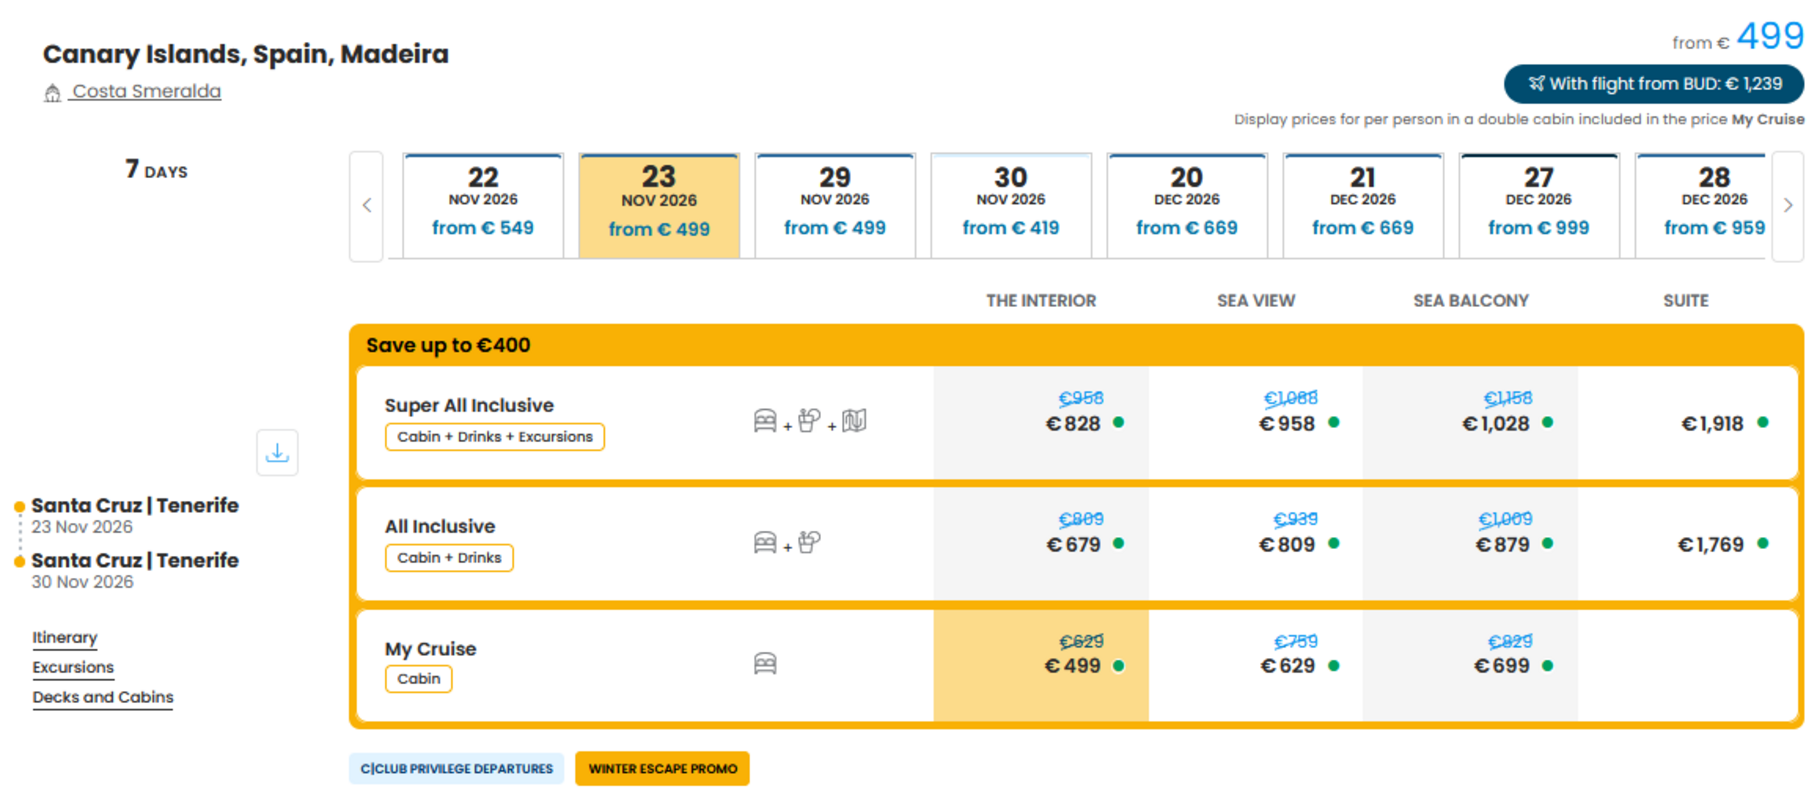Click the All Inclusive package title

[440, 527]
